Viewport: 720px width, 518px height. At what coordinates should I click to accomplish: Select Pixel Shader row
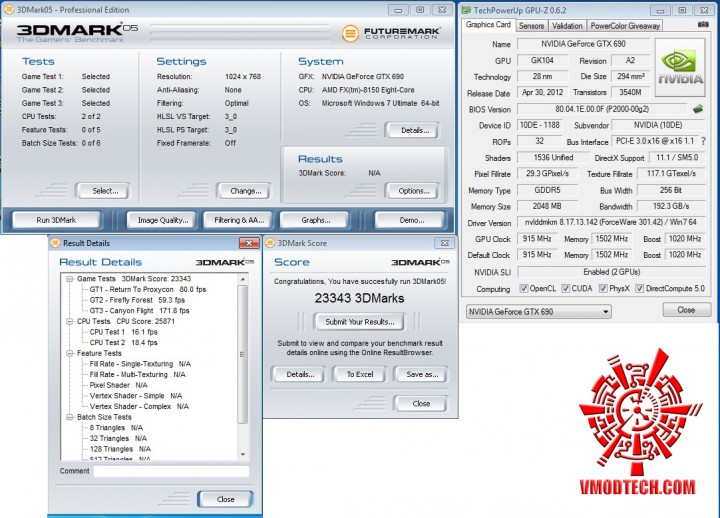[x=118, y=385]
